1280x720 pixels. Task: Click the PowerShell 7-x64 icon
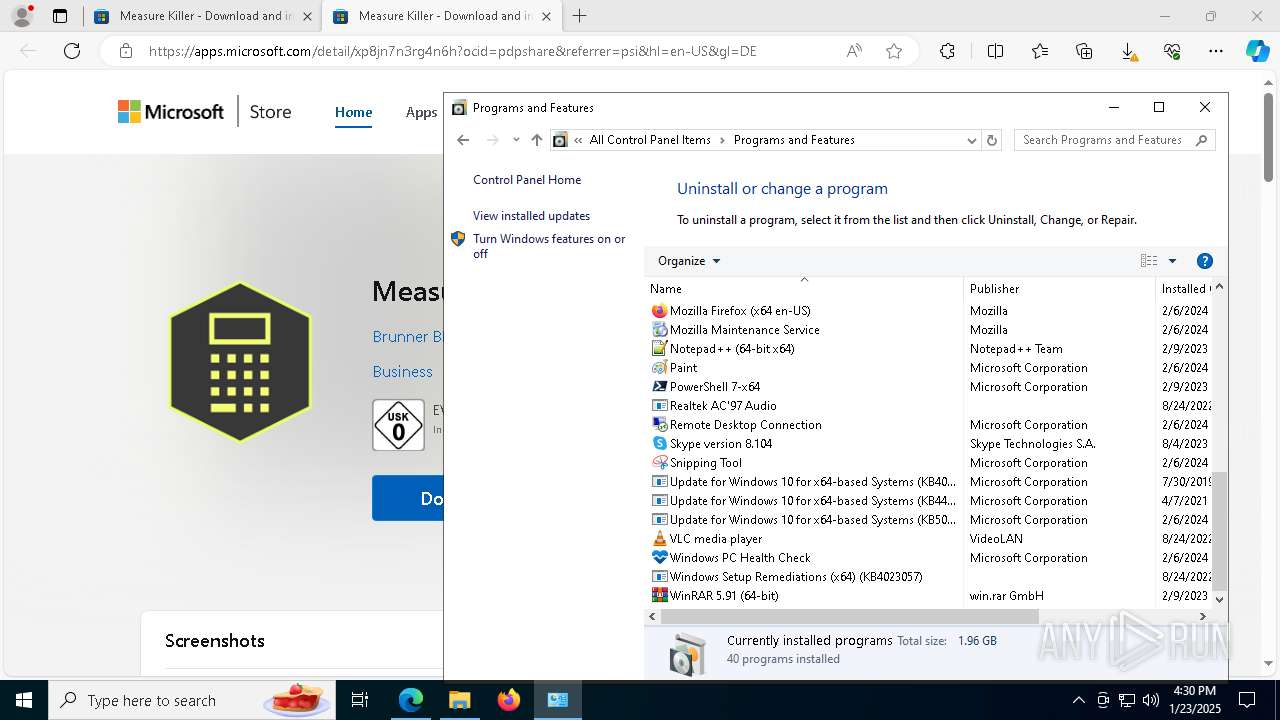point(659,387)
